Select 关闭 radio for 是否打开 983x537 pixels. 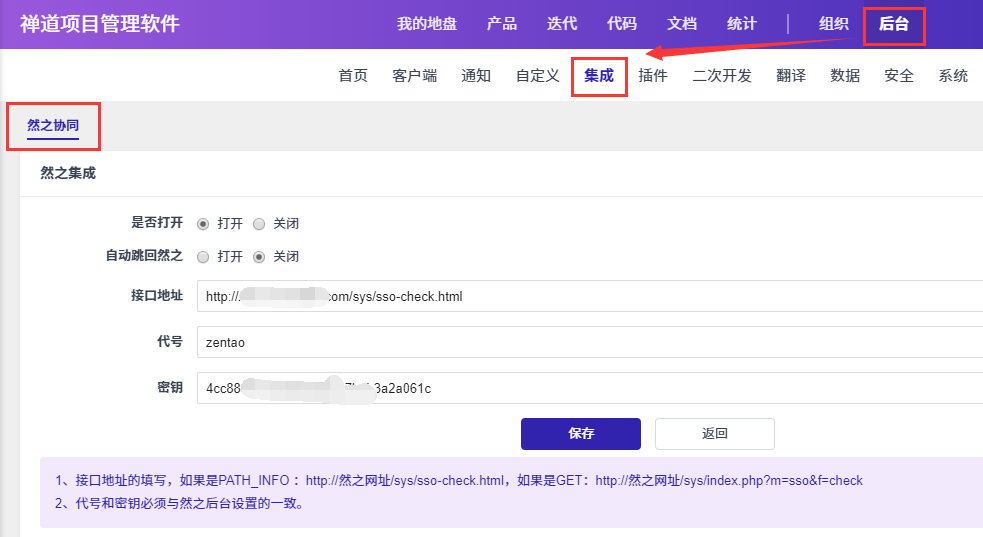point(259,224)
